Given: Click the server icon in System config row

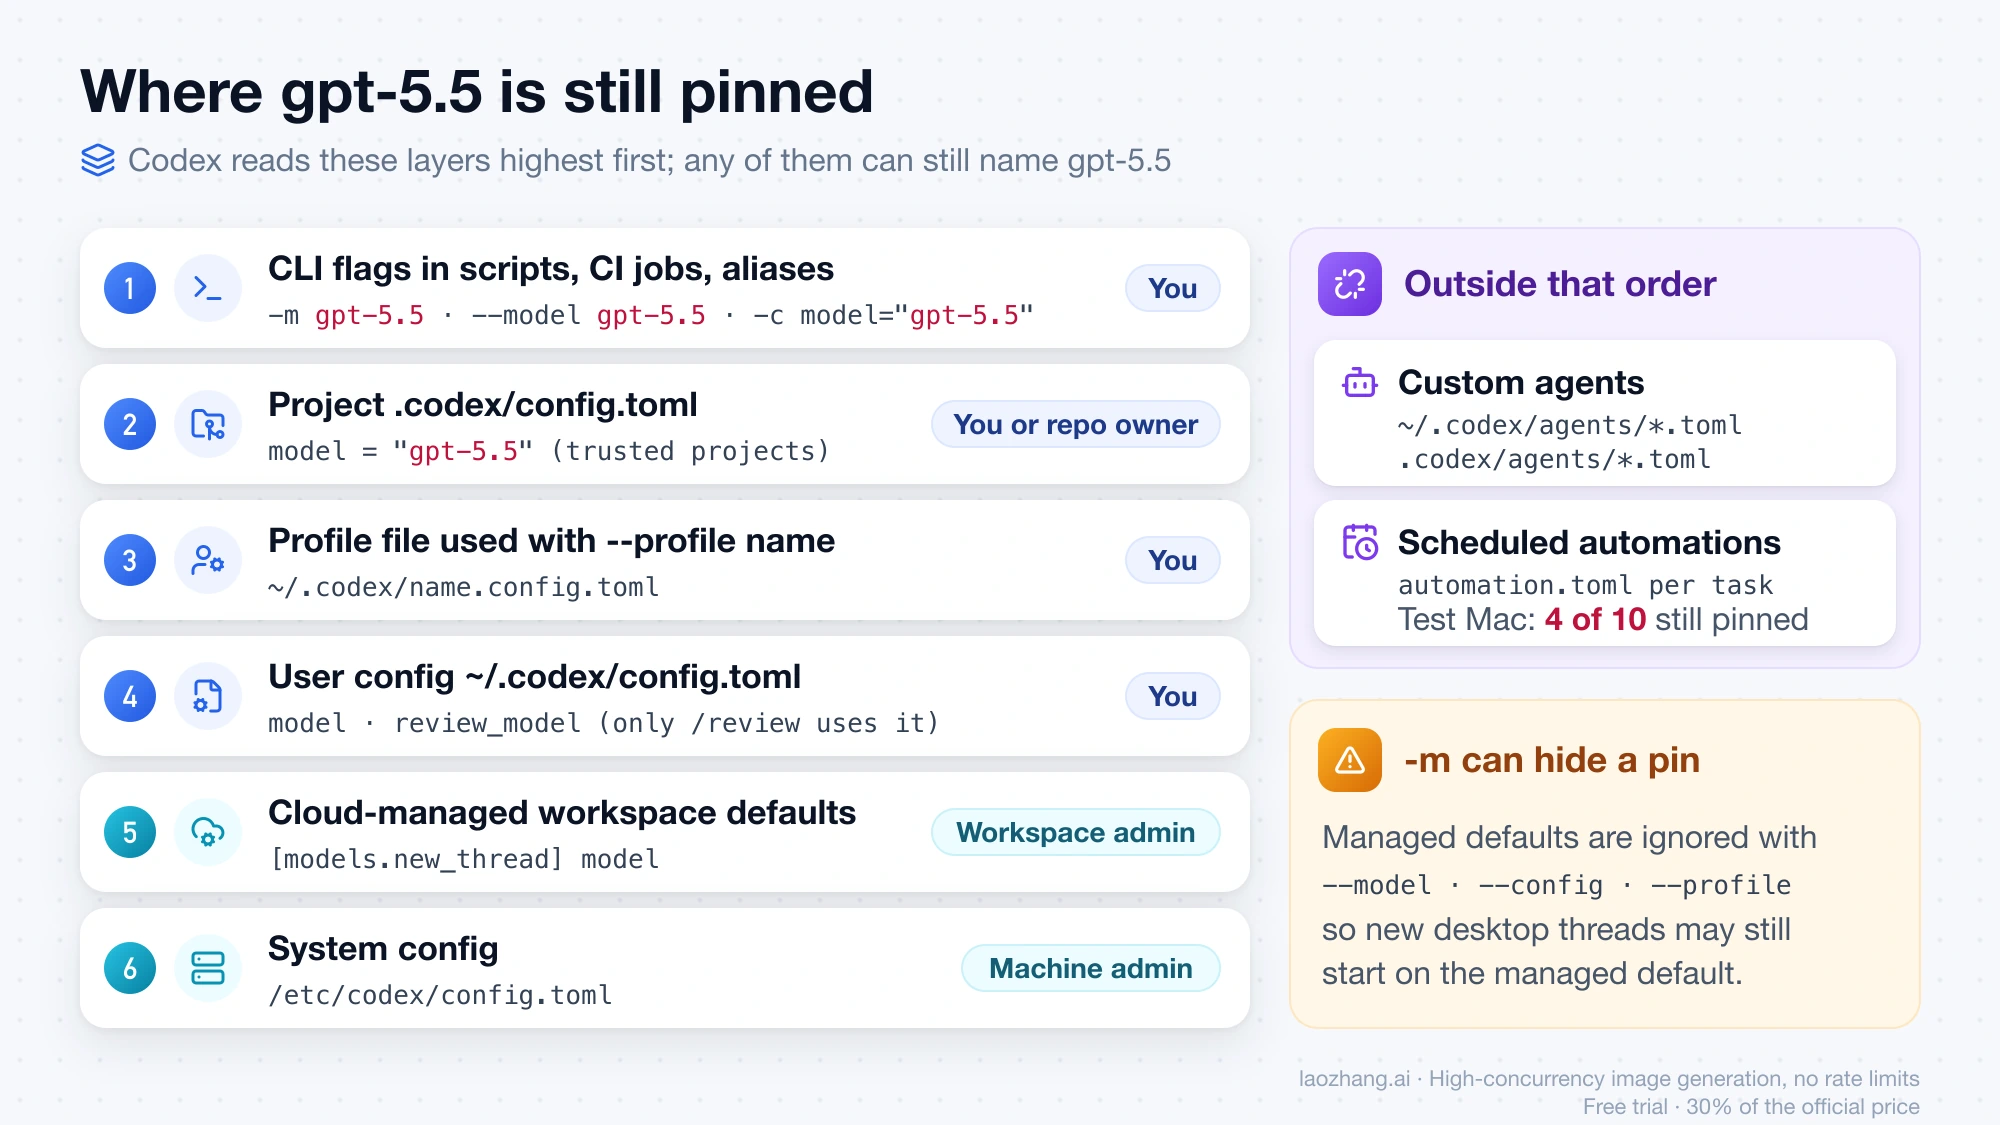Looking at the screenshot, I should tap(208, 968).
